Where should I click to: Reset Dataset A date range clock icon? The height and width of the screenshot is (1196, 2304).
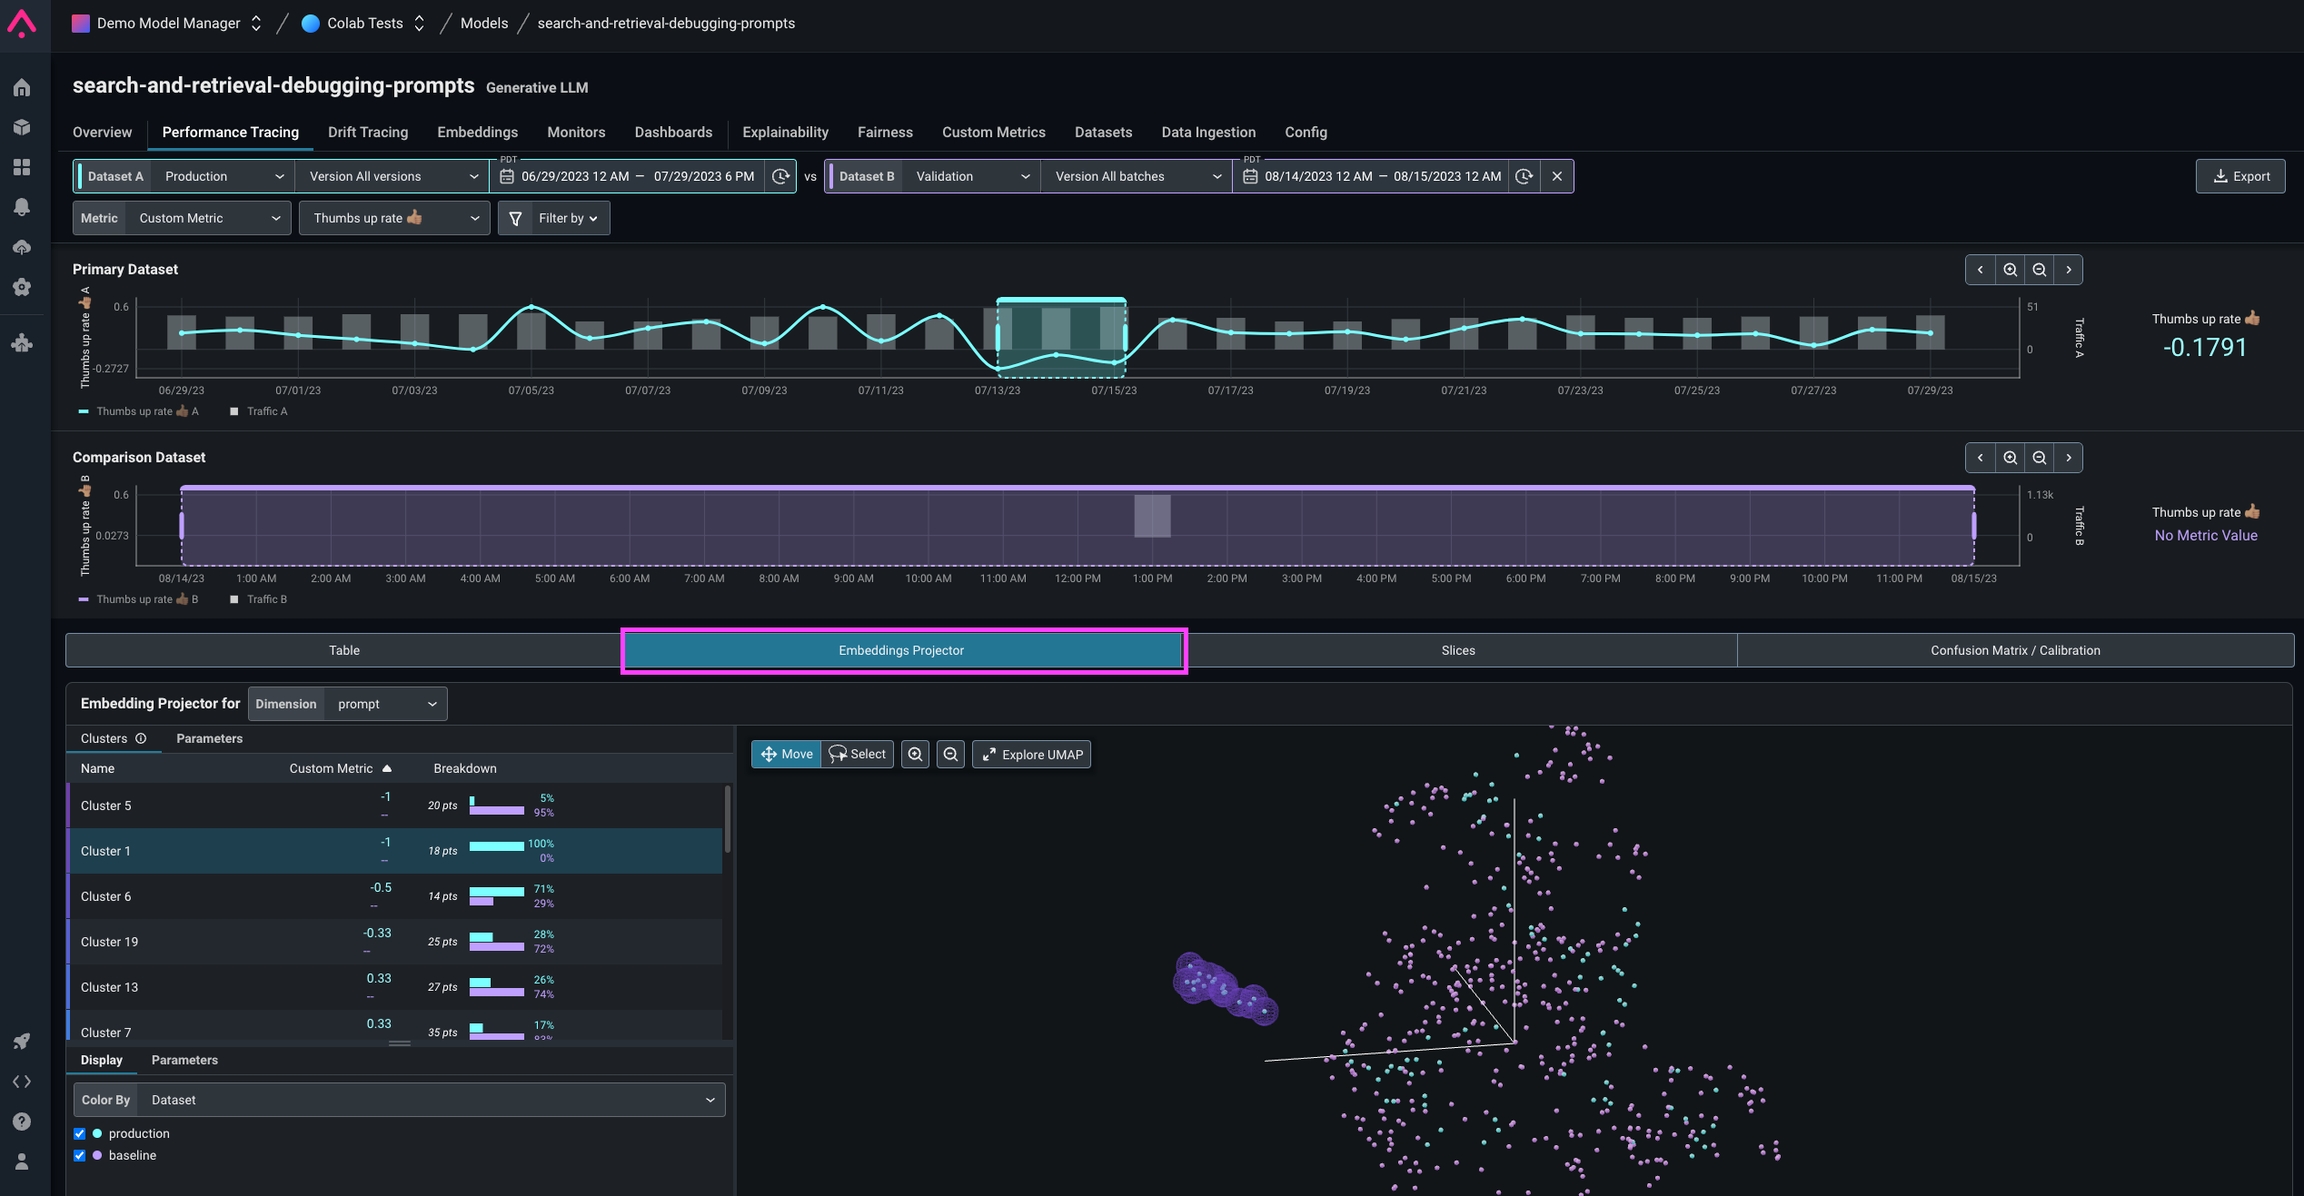(x=780, y=176)
